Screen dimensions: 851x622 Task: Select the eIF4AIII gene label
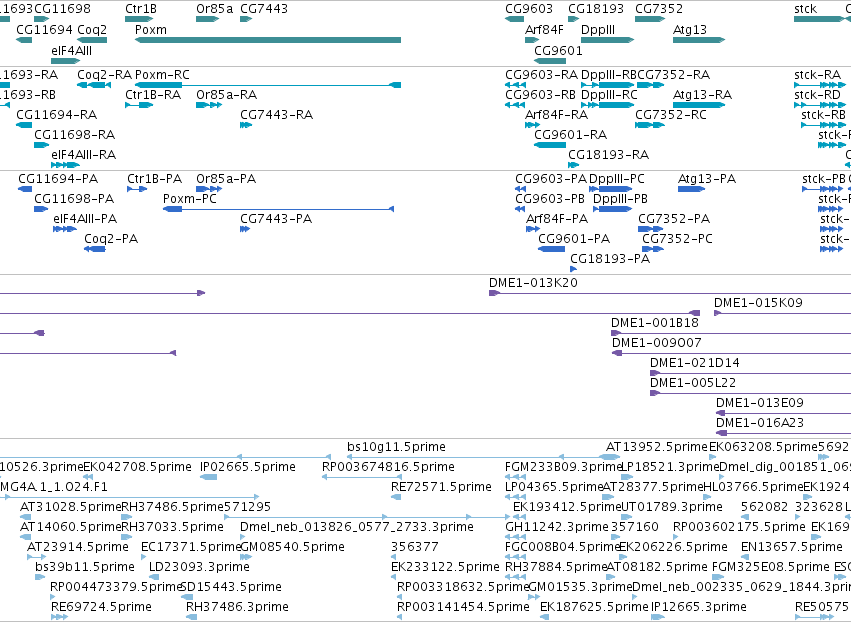72,50
